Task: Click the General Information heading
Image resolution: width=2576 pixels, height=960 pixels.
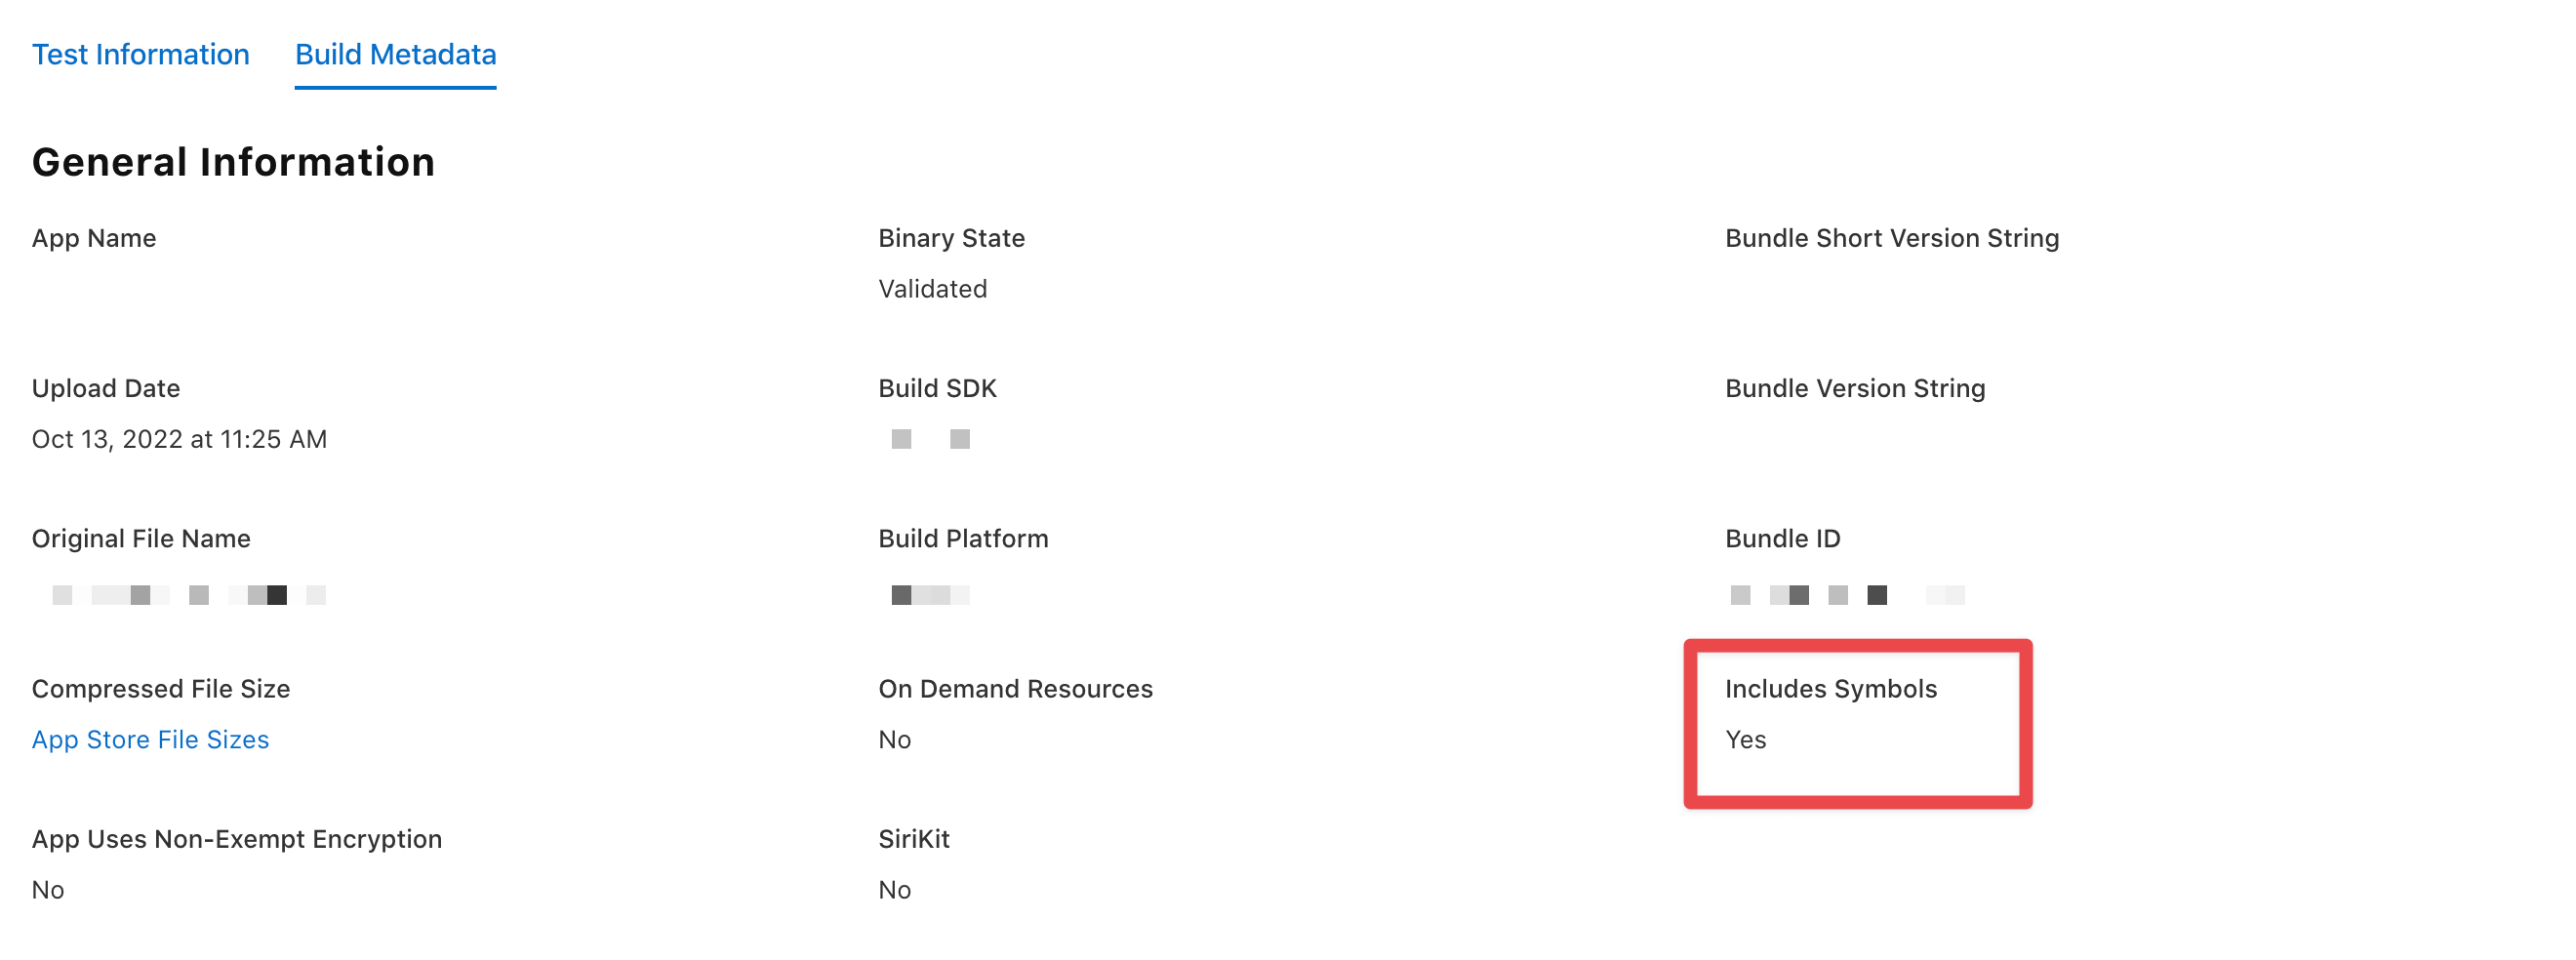Action: click(x=233, y=162)
